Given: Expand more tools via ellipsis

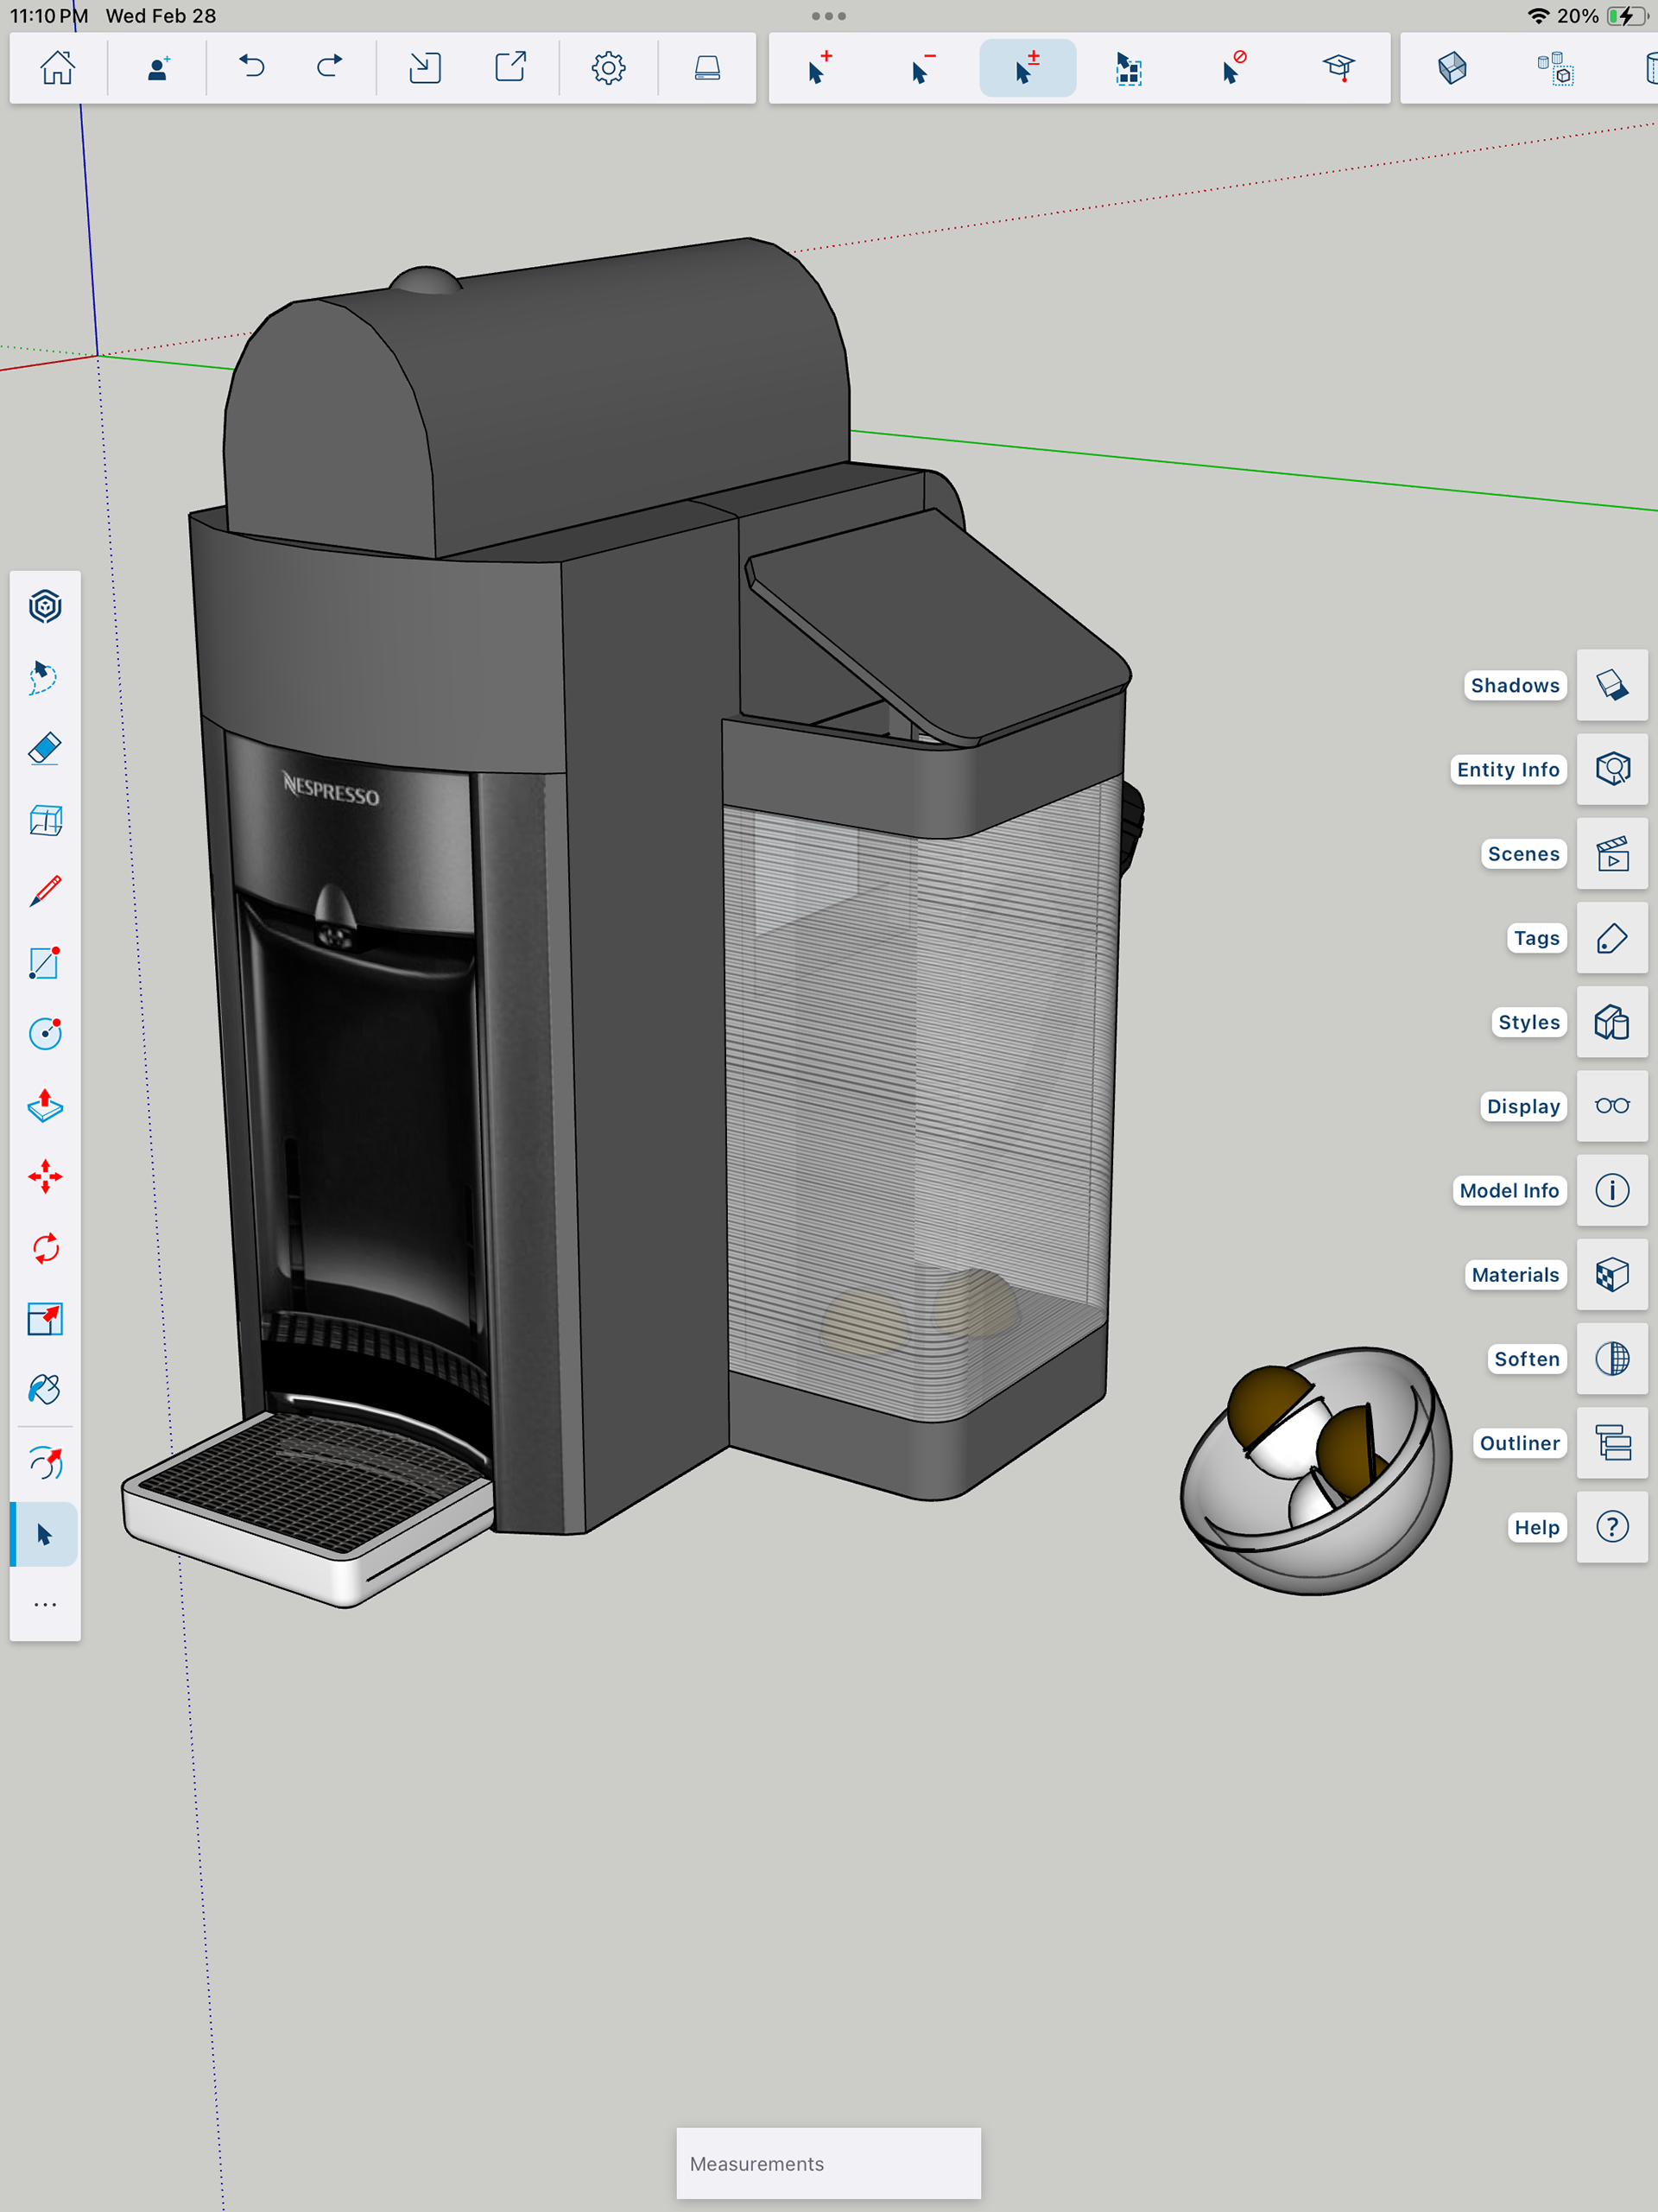Looking at the screenshot, I should point(45,1604).
